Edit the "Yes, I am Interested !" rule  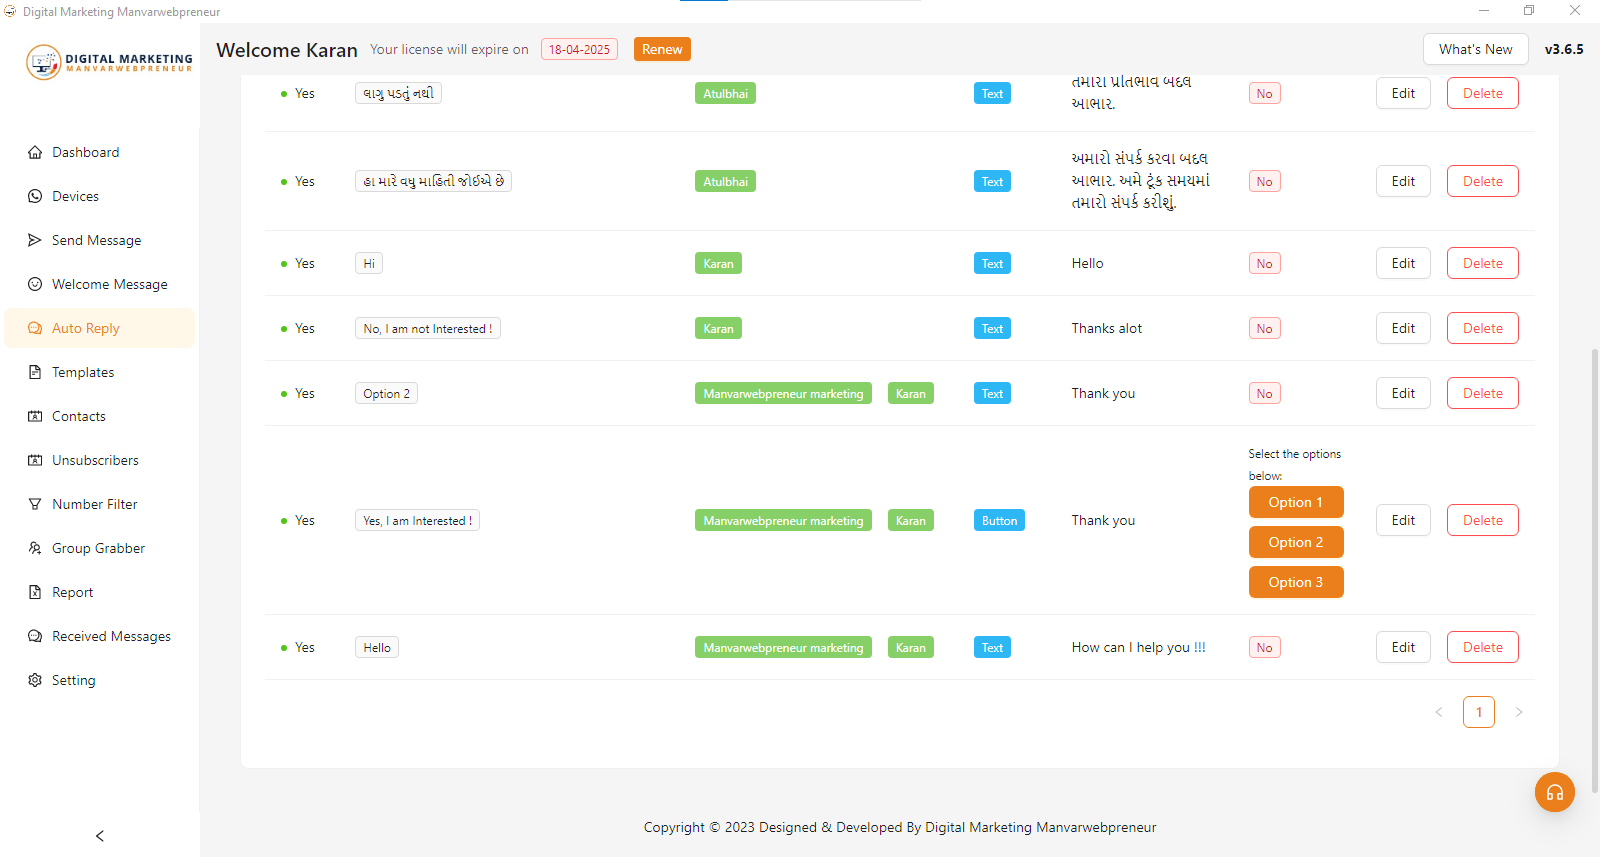coord(1402,520)
